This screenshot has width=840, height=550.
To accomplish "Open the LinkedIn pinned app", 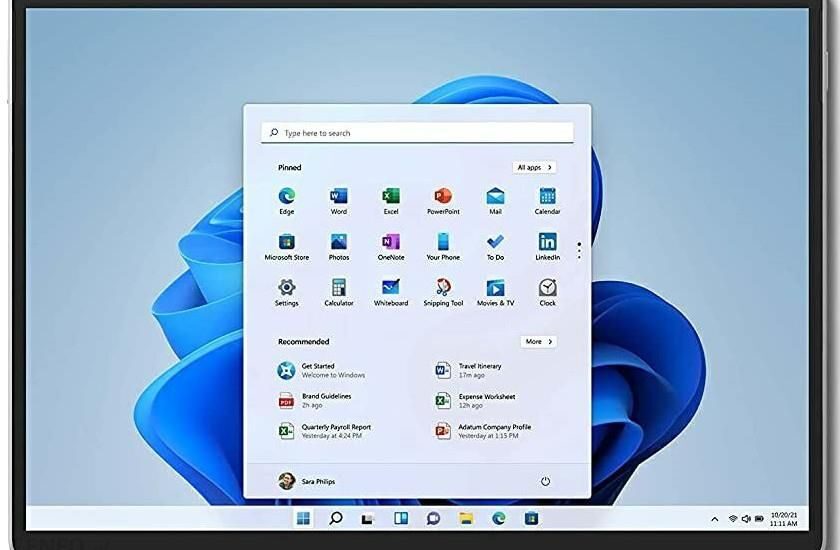I will pos(548,246).
